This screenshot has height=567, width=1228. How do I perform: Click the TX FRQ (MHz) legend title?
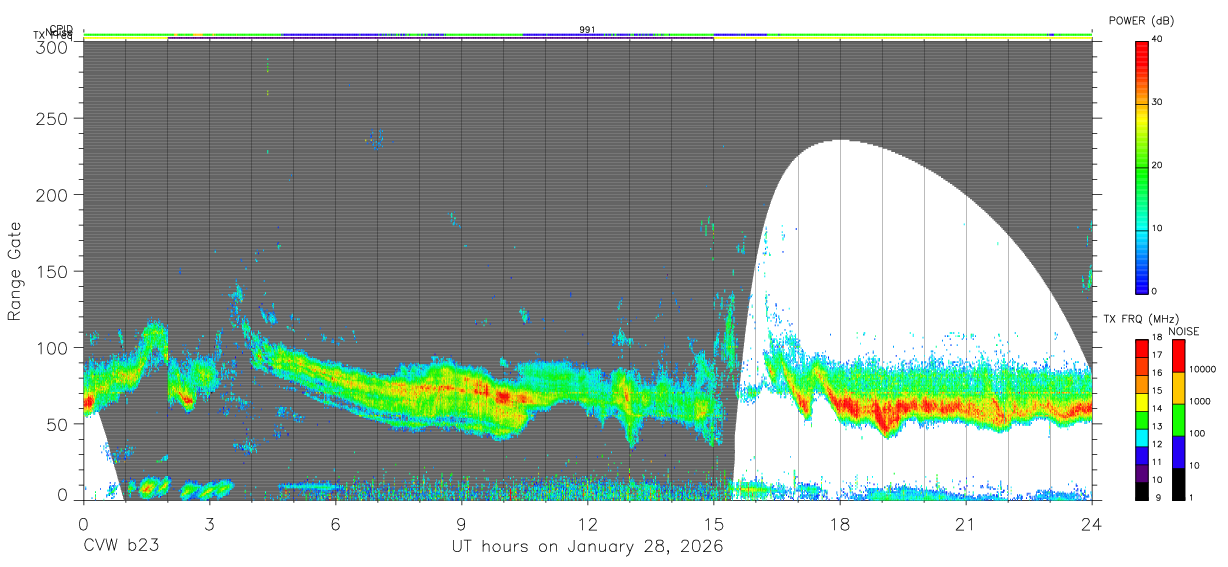pyautogui.click(x=1141, y=319)
